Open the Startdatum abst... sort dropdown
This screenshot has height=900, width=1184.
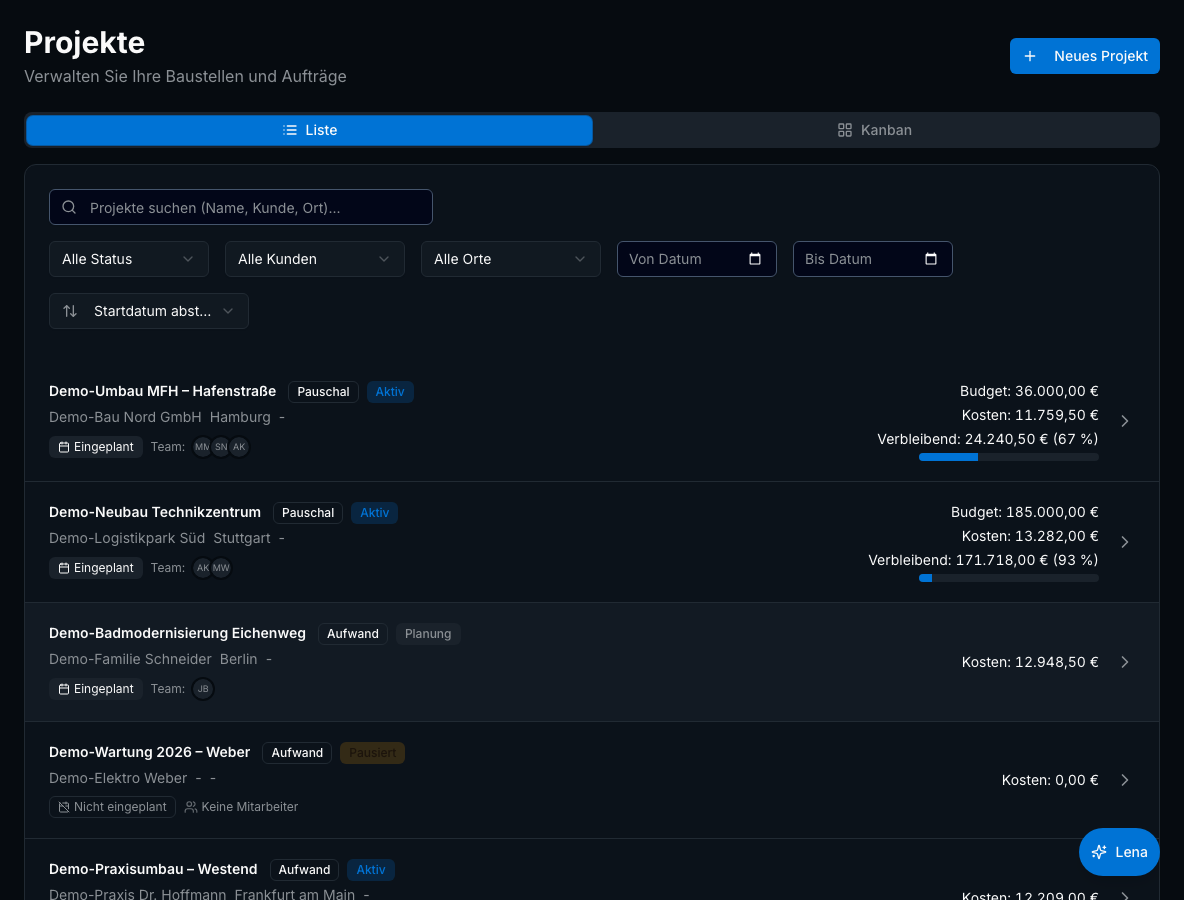tap(149, 311)
